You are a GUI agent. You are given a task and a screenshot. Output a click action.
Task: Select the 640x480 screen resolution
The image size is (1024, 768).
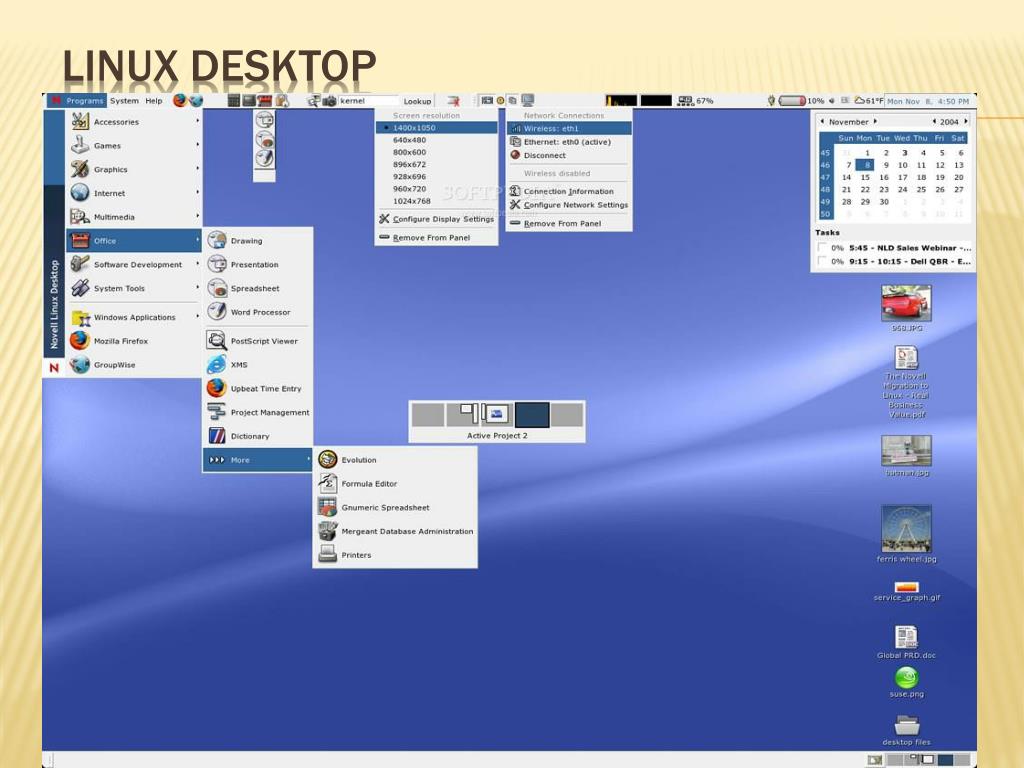pos(436,140)
